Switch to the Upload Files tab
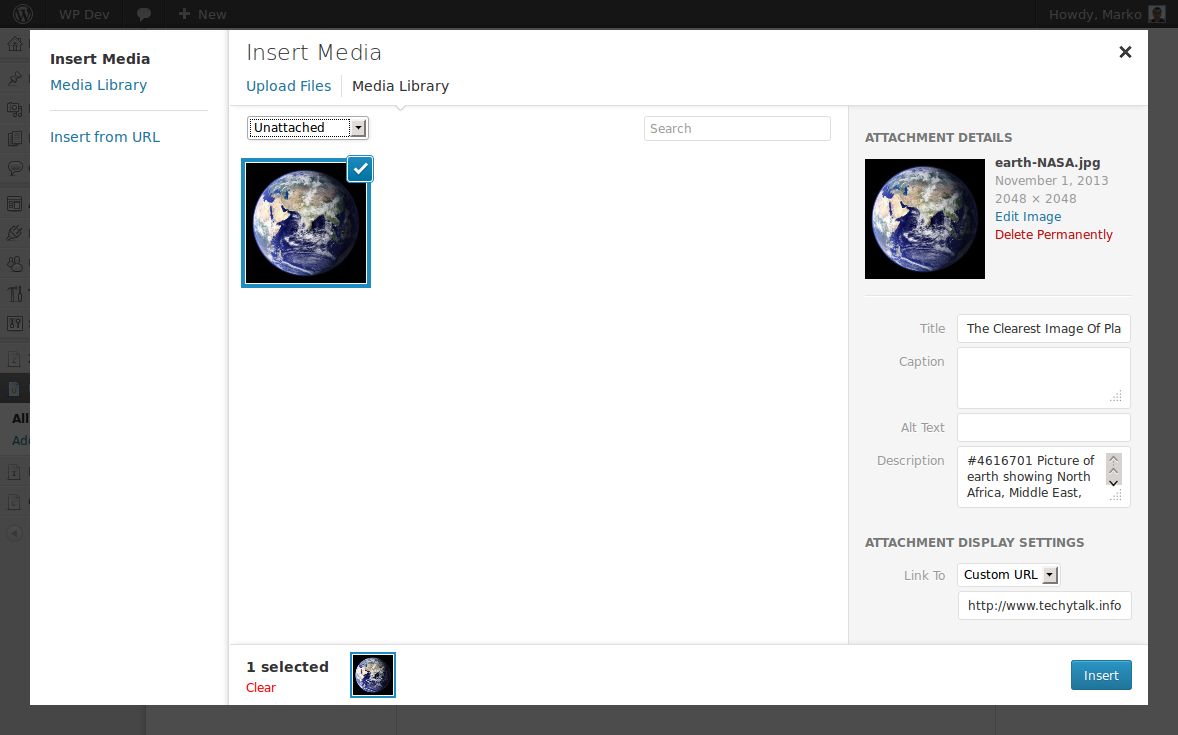 (288, 86)
